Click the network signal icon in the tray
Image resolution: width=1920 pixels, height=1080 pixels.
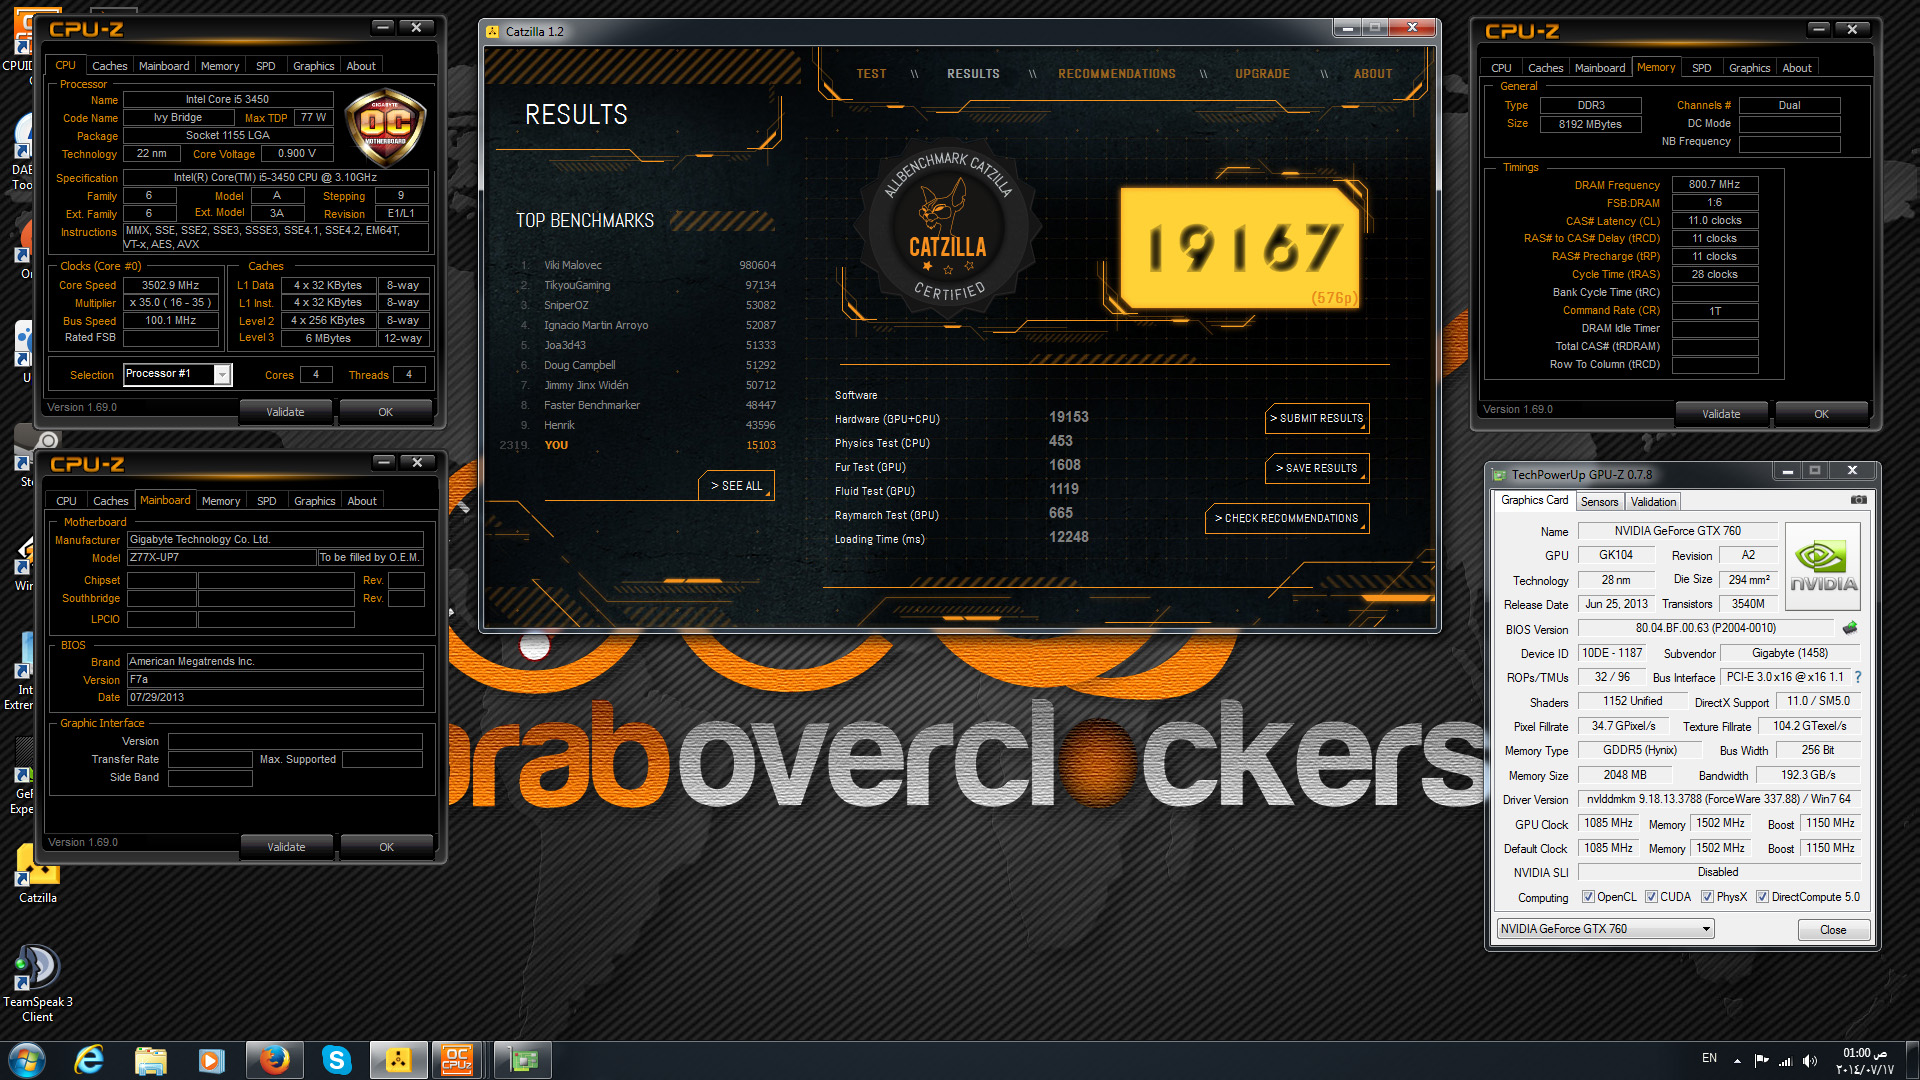tap(1785, 1061)
